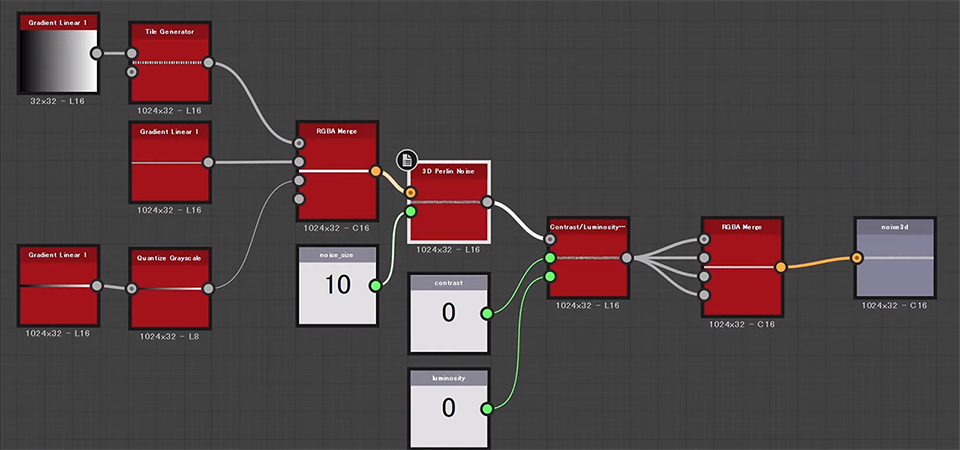960x450 pixels.
Task: Click the orange input port on noise3d node
Action: pos(857,257)
